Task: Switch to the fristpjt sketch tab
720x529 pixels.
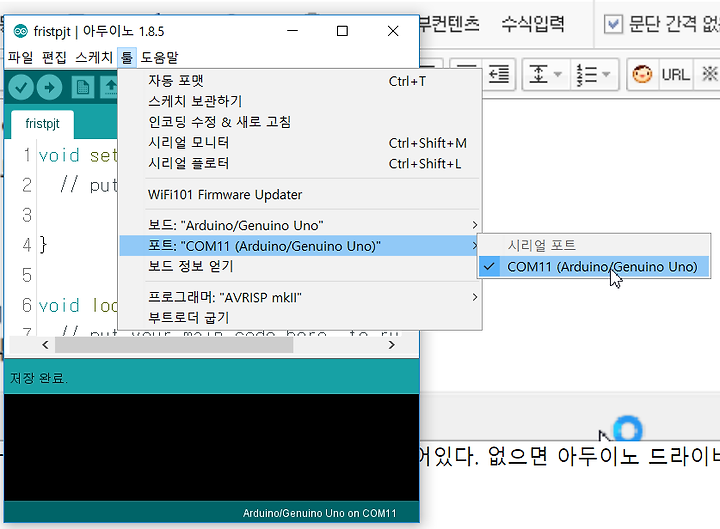Action: click(42, 124)
